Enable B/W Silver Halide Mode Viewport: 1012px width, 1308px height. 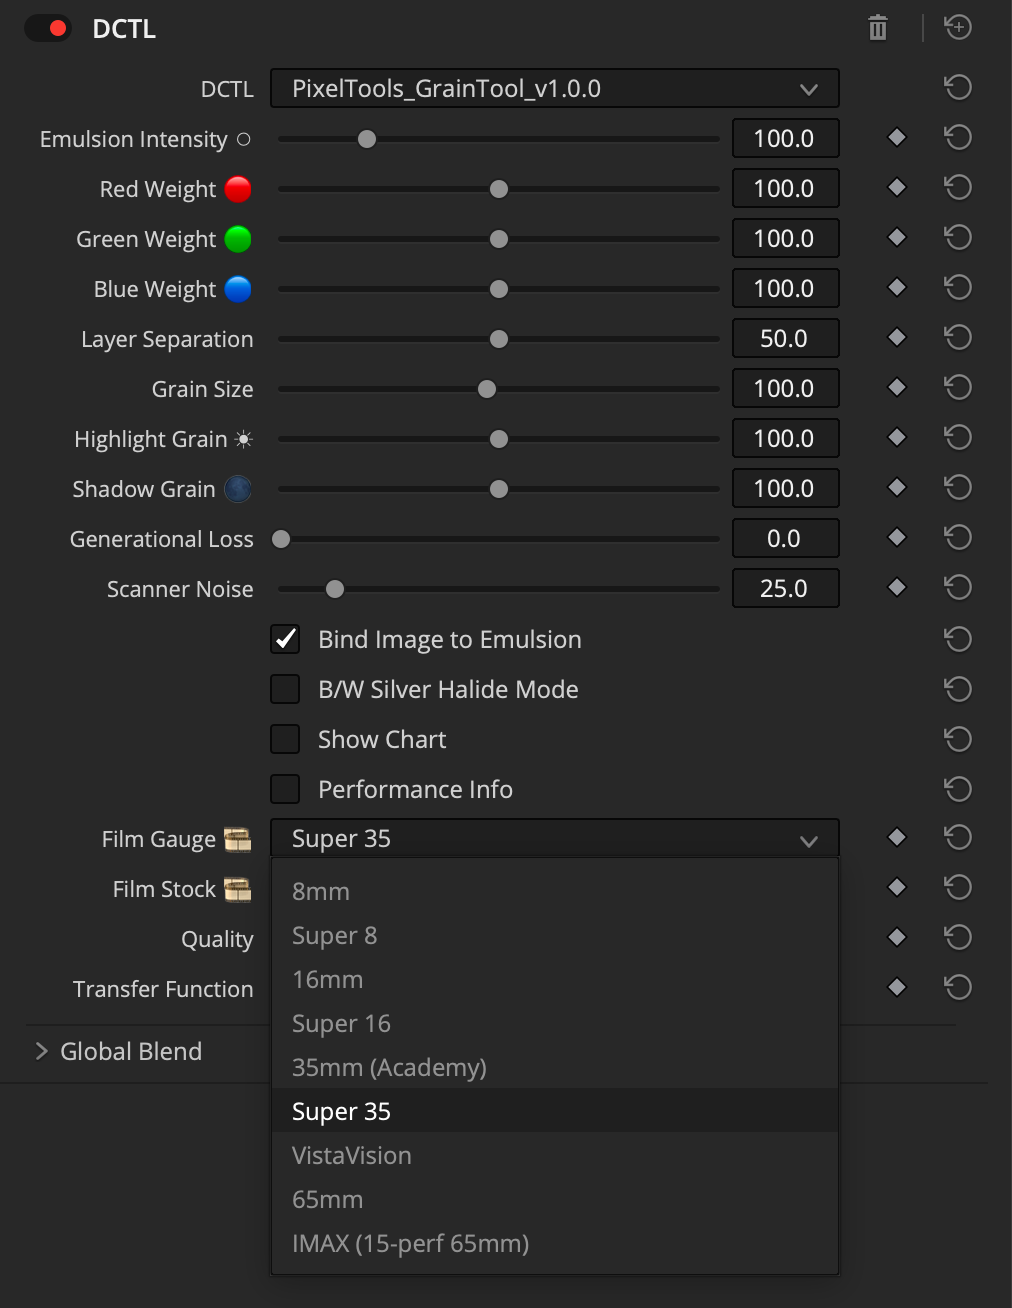pyautogui.click(x=285, y=689)
